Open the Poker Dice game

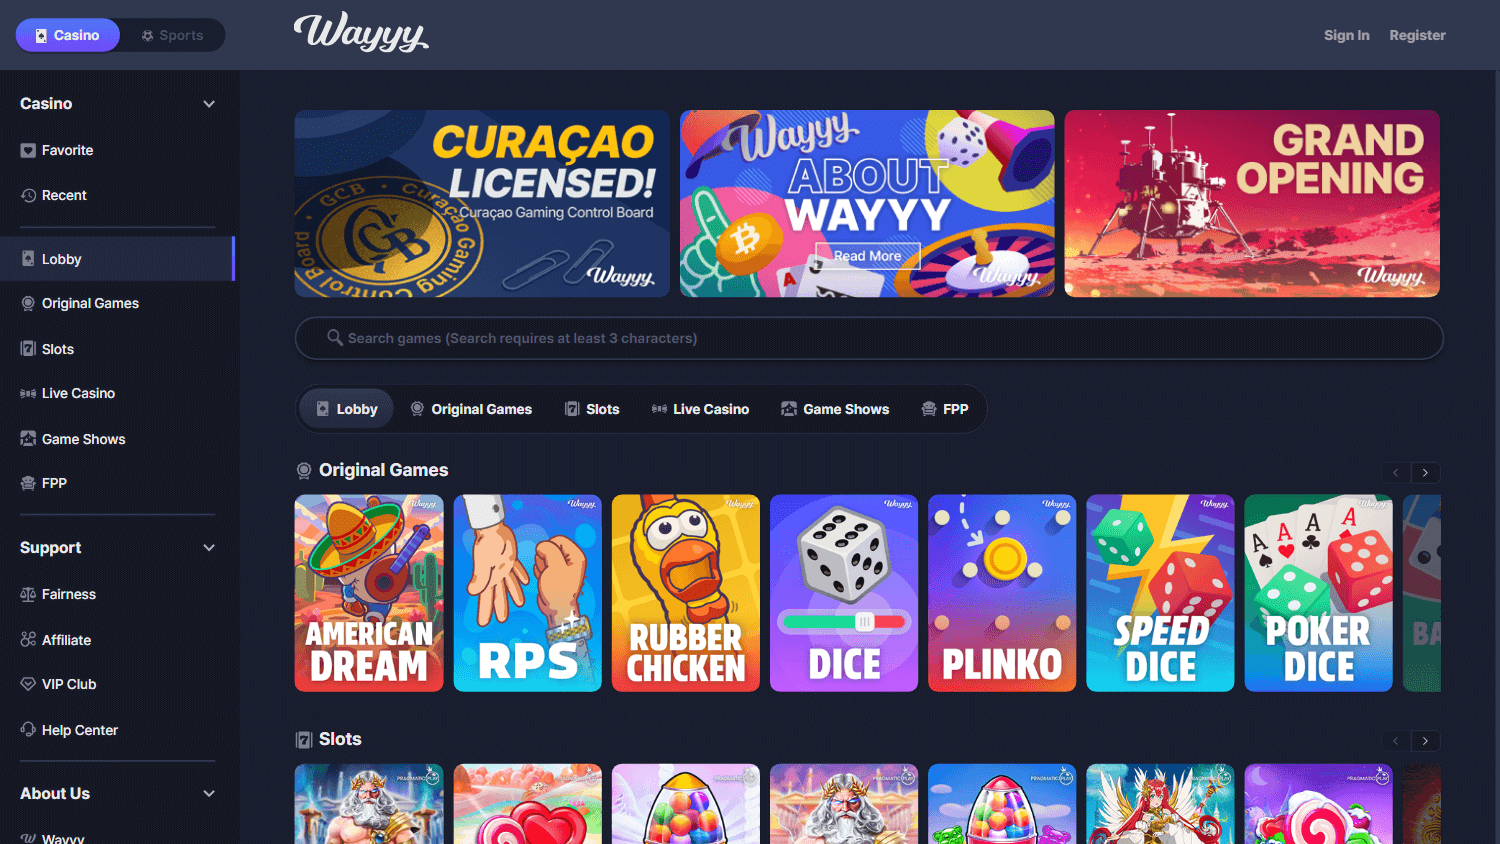click(x=1318, y=593)
